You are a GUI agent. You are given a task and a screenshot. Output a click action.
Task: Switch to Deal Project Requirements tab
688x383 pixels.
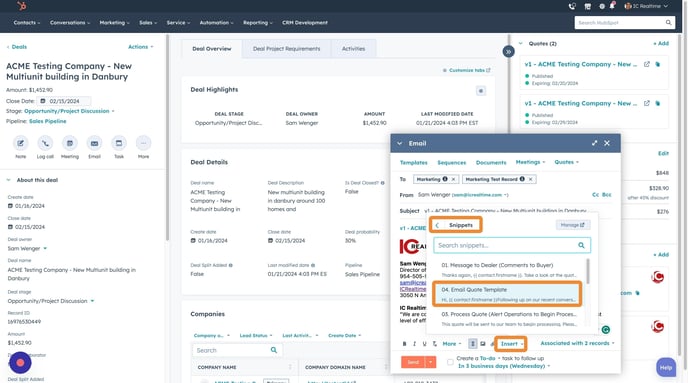point(287,49)
